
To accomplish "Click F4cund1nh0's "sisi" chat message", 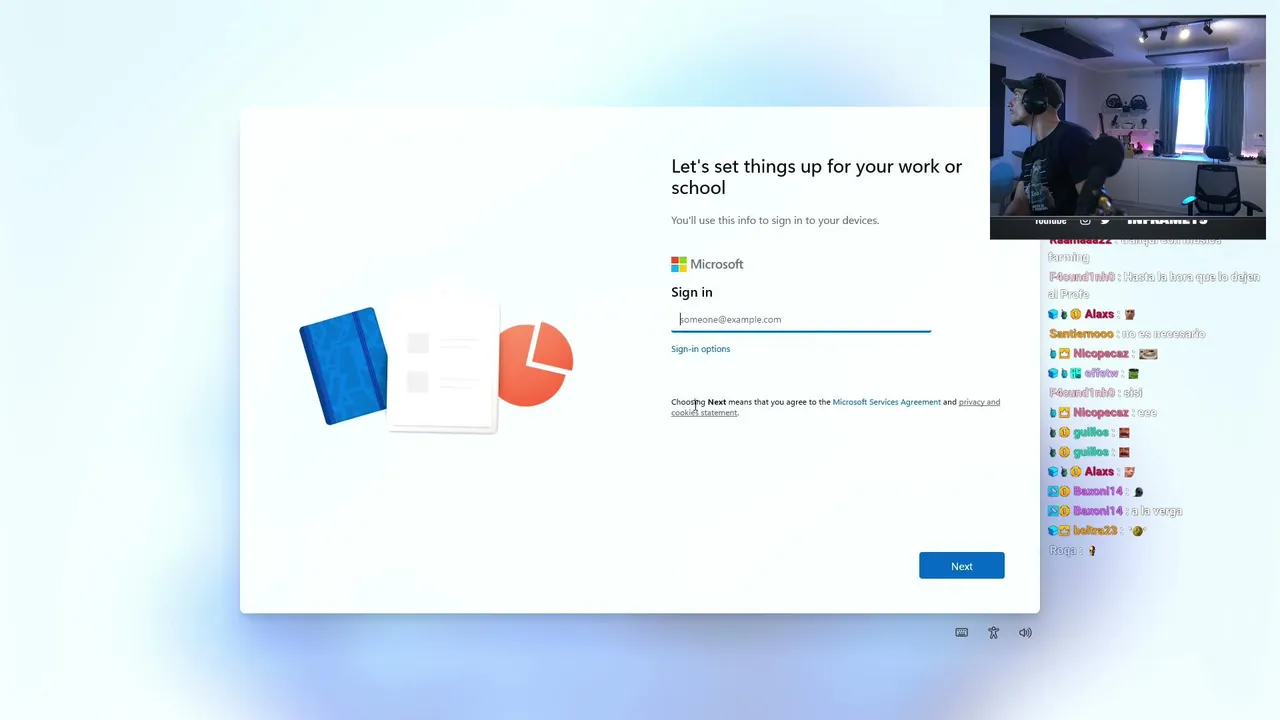I will pyautogui.click(x=1095, y=393).
